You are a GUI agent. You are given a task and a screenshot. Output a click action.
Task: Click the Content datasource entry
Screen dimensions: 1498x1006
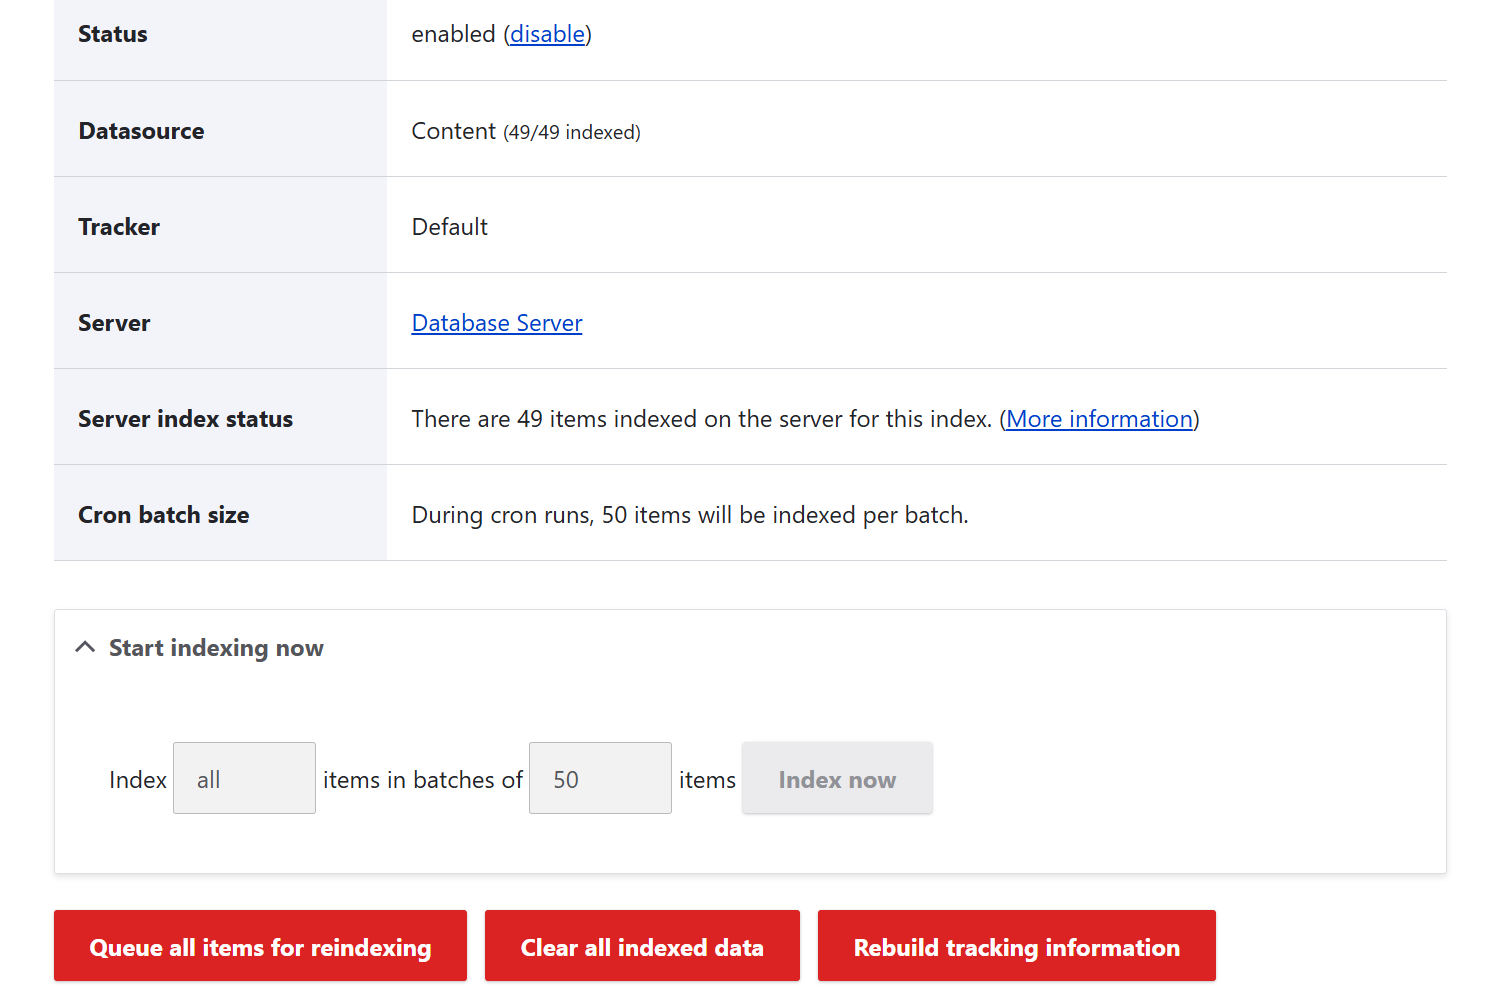454,130
